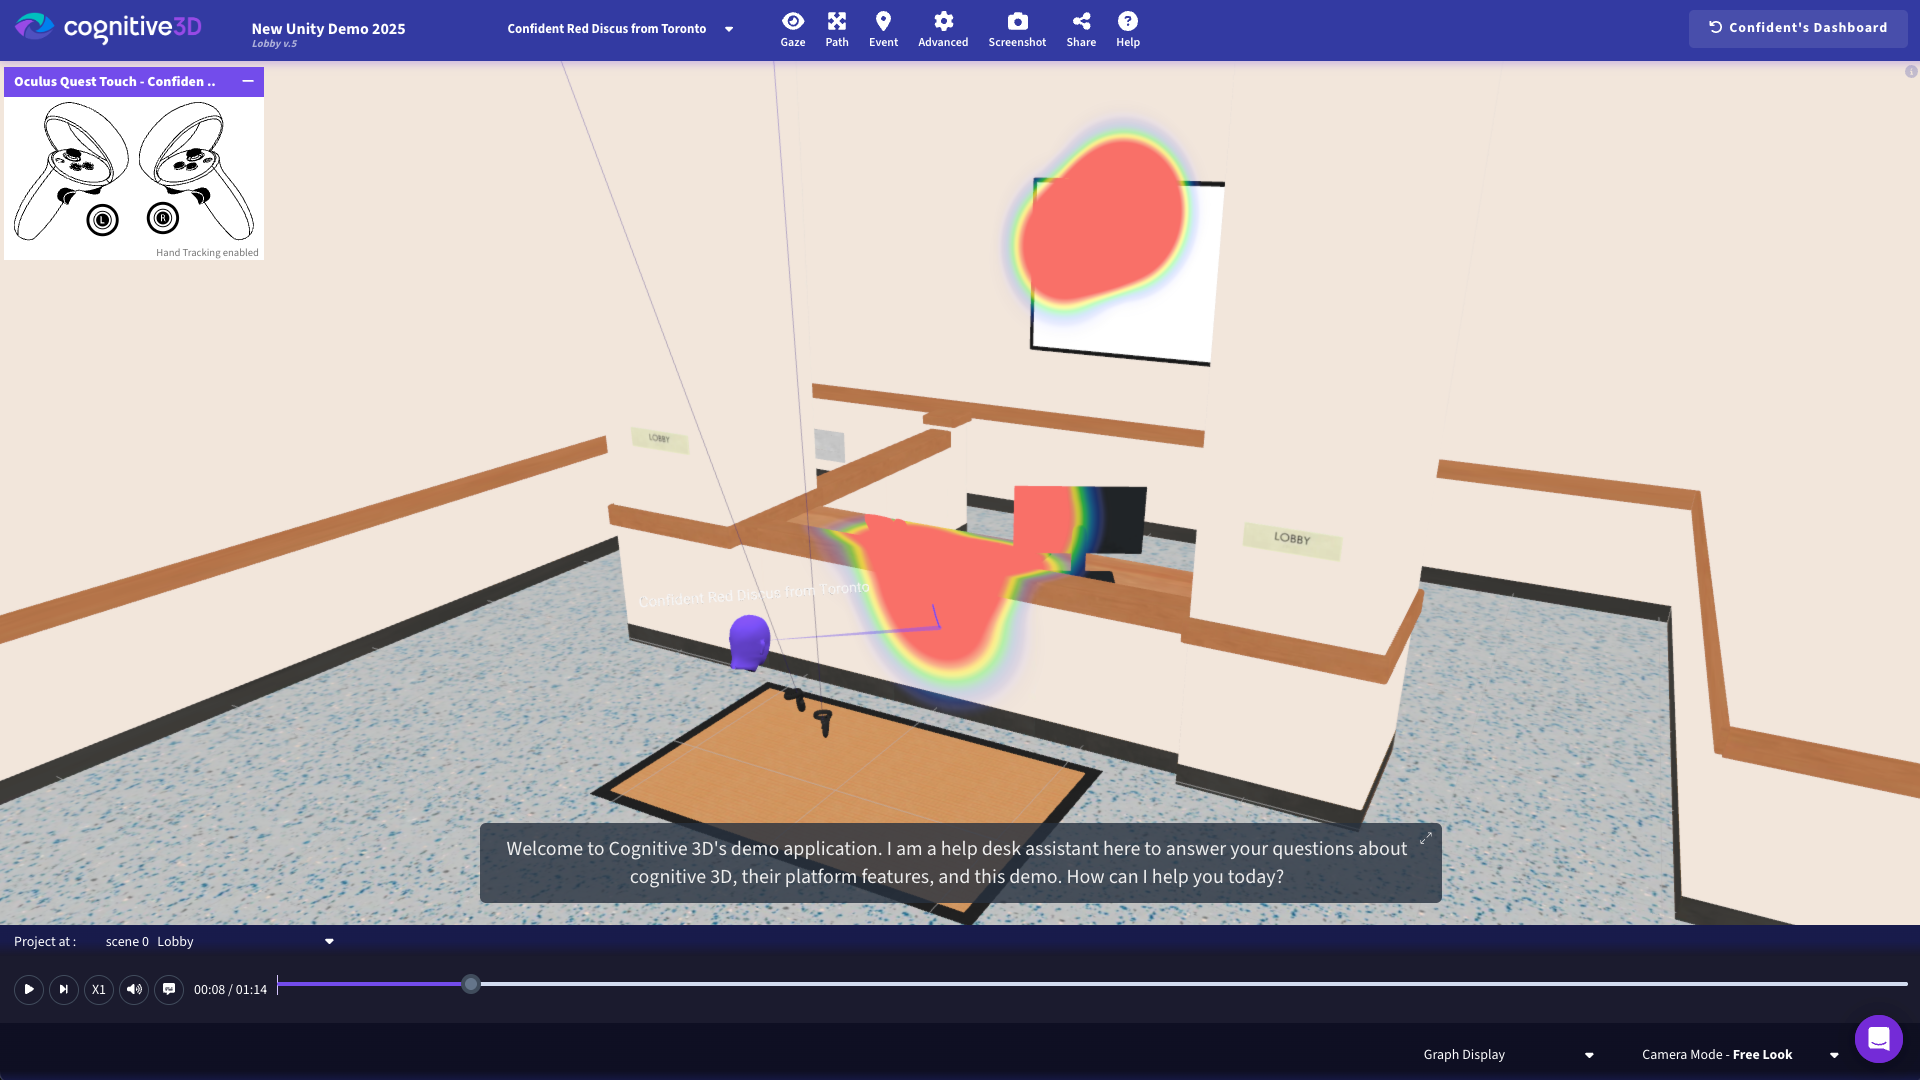
Task: Change the X1 playback speed
Action: click(x=99, y=989)
